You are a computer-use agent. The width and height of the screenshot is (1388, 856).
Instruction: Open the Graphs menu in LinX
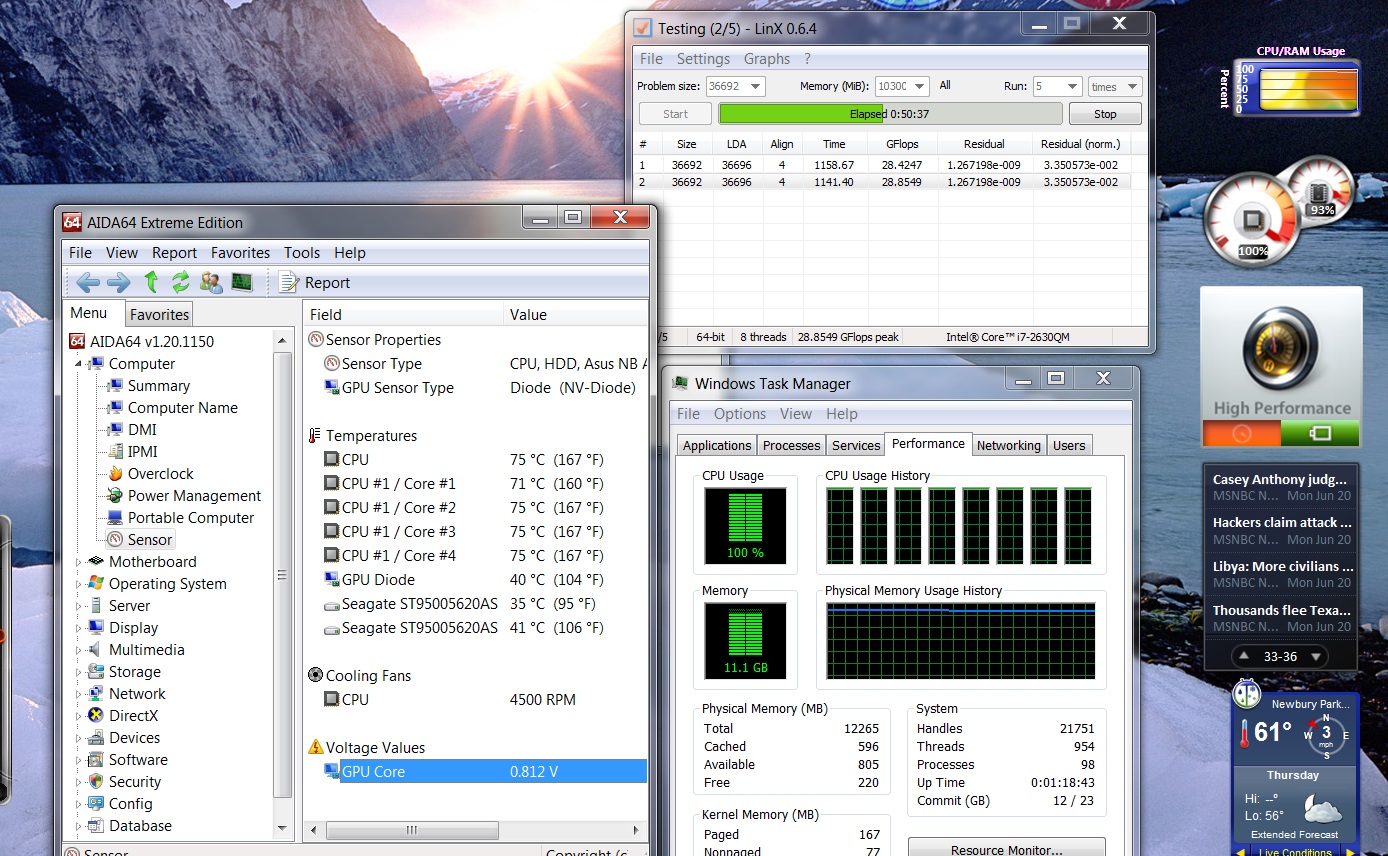pyautogui.click(x=767, y=59)
